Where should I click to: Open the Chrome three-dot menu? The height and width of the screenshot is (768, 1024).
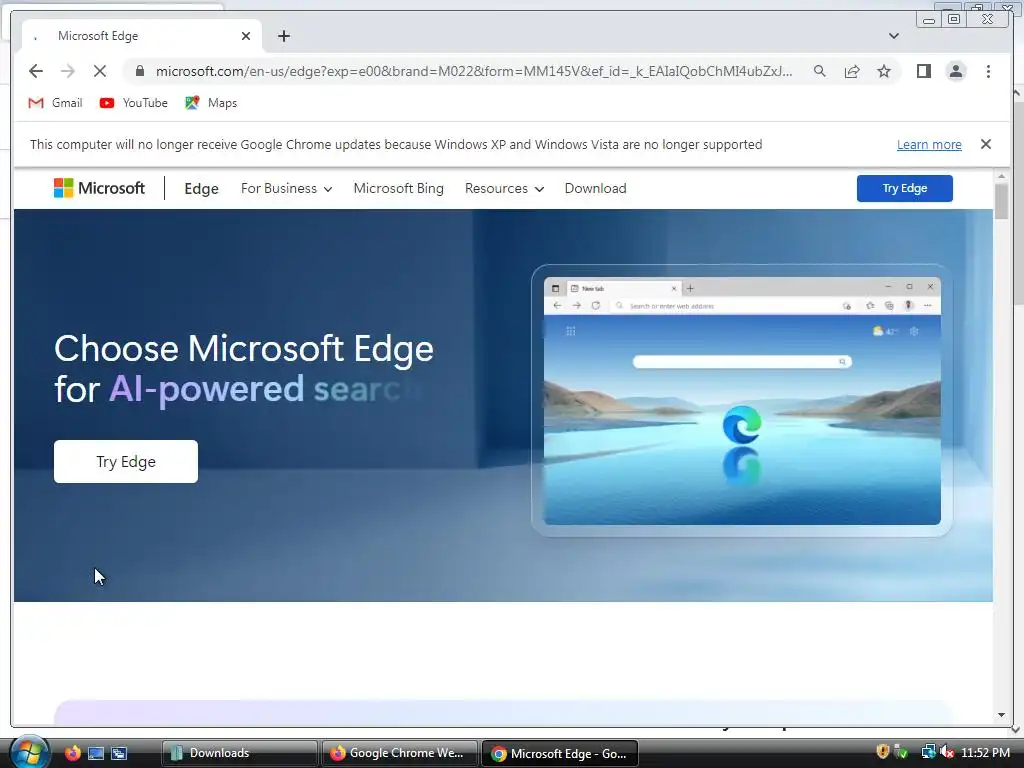coord(988,71)
